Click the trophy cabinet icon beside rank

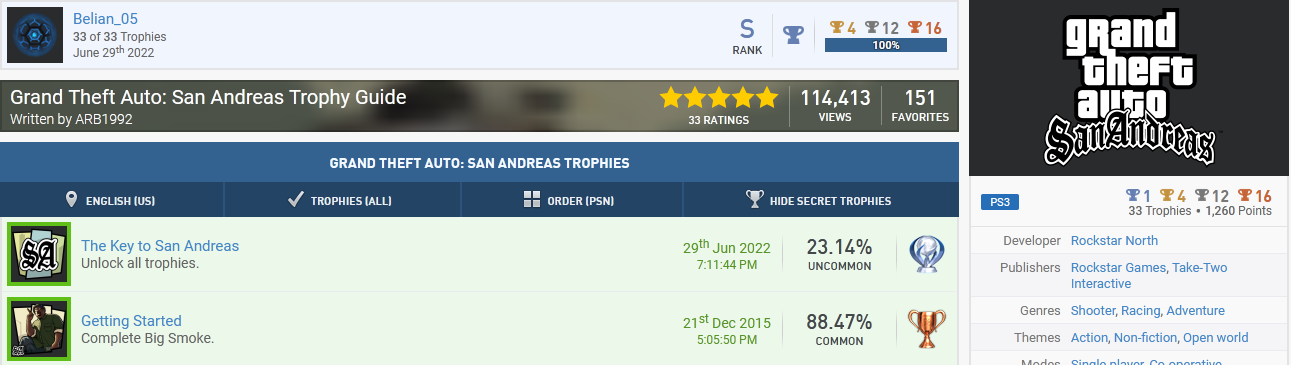click(793, 36)
